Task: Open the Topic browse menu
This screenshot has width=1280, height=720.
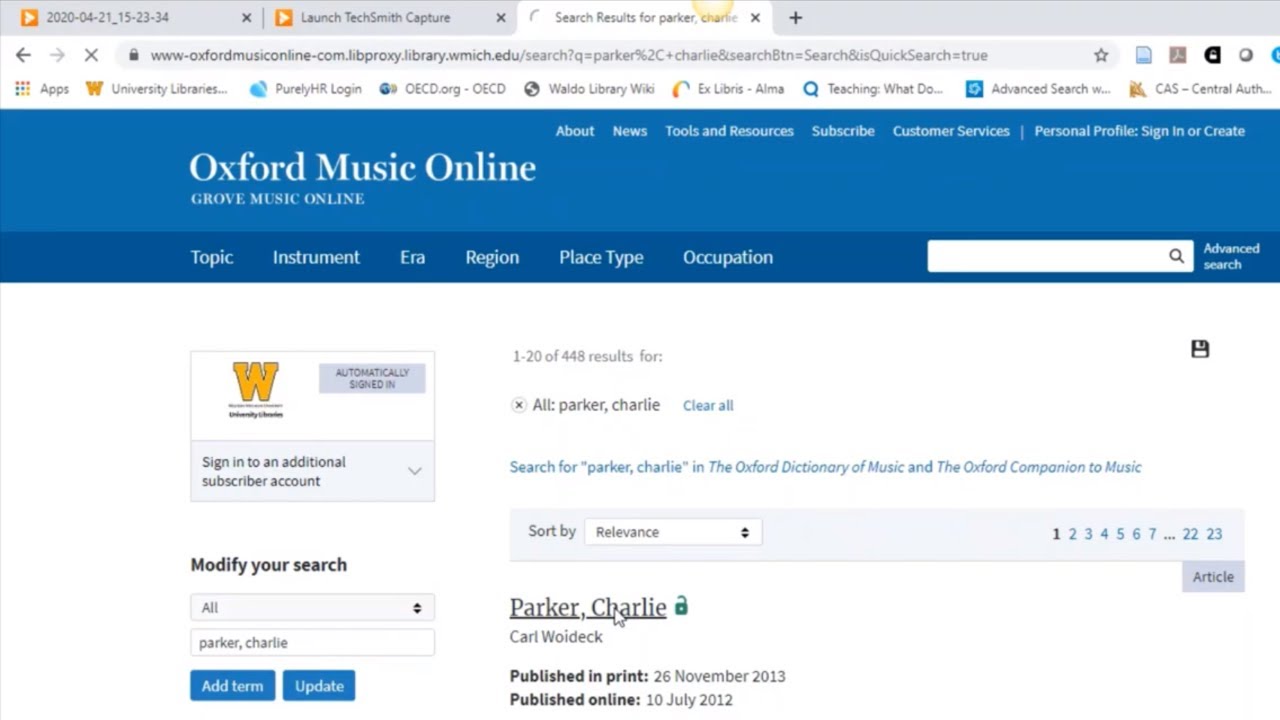Action: coord(212,257)
